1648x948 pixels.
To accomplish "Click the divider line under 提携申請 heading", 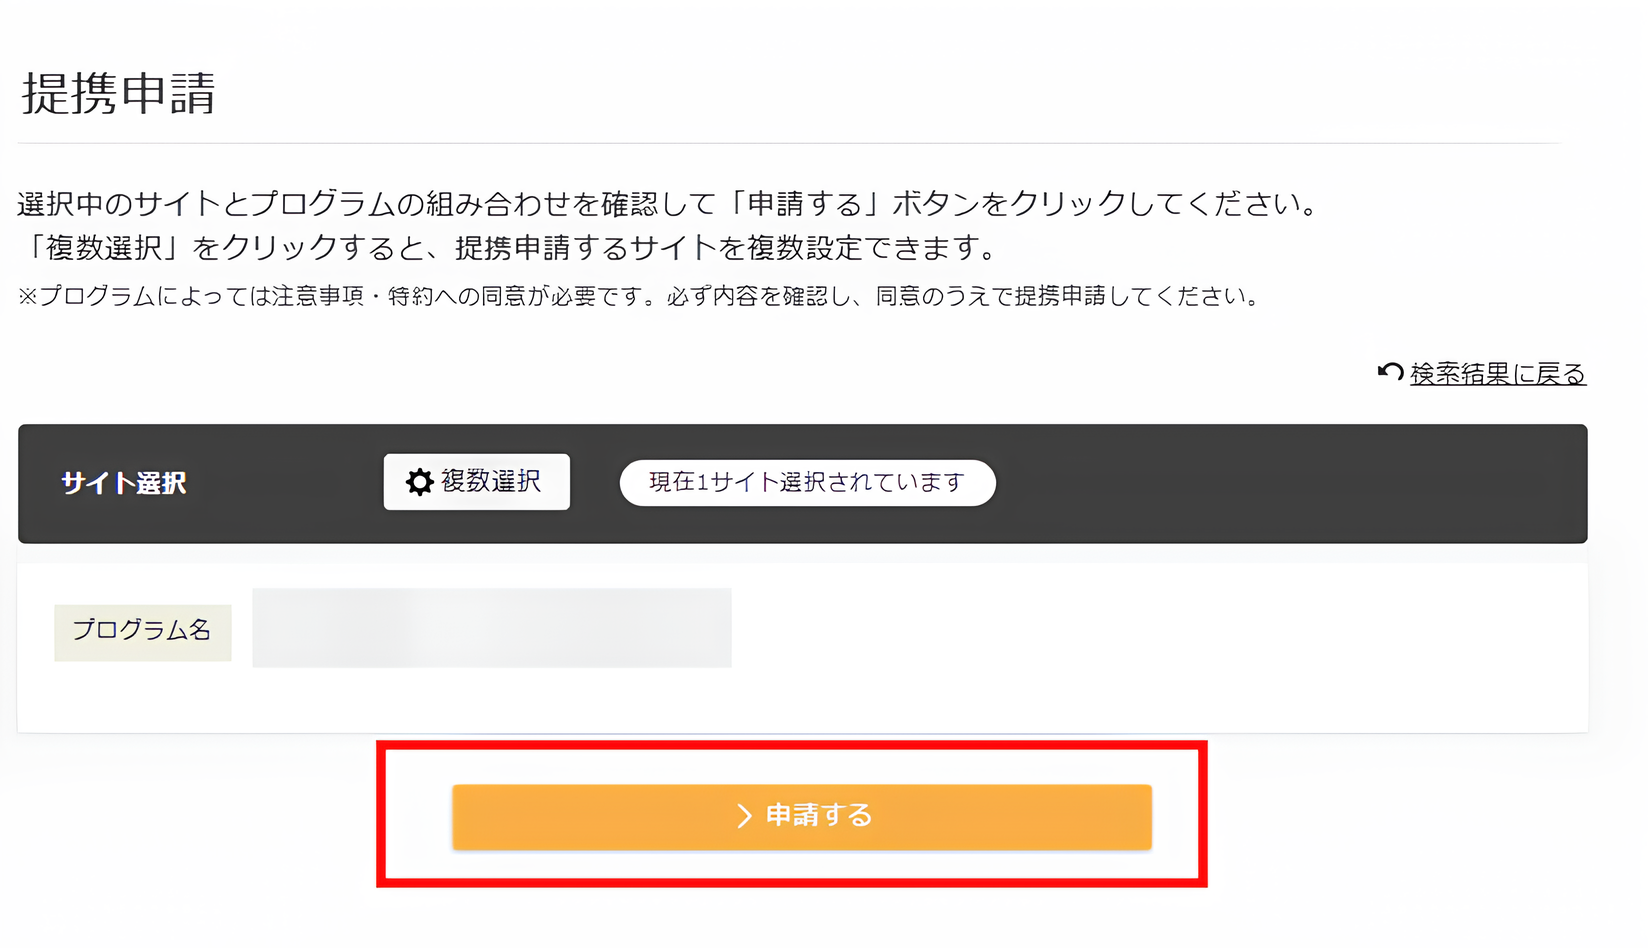I will (x=788, y=143).
